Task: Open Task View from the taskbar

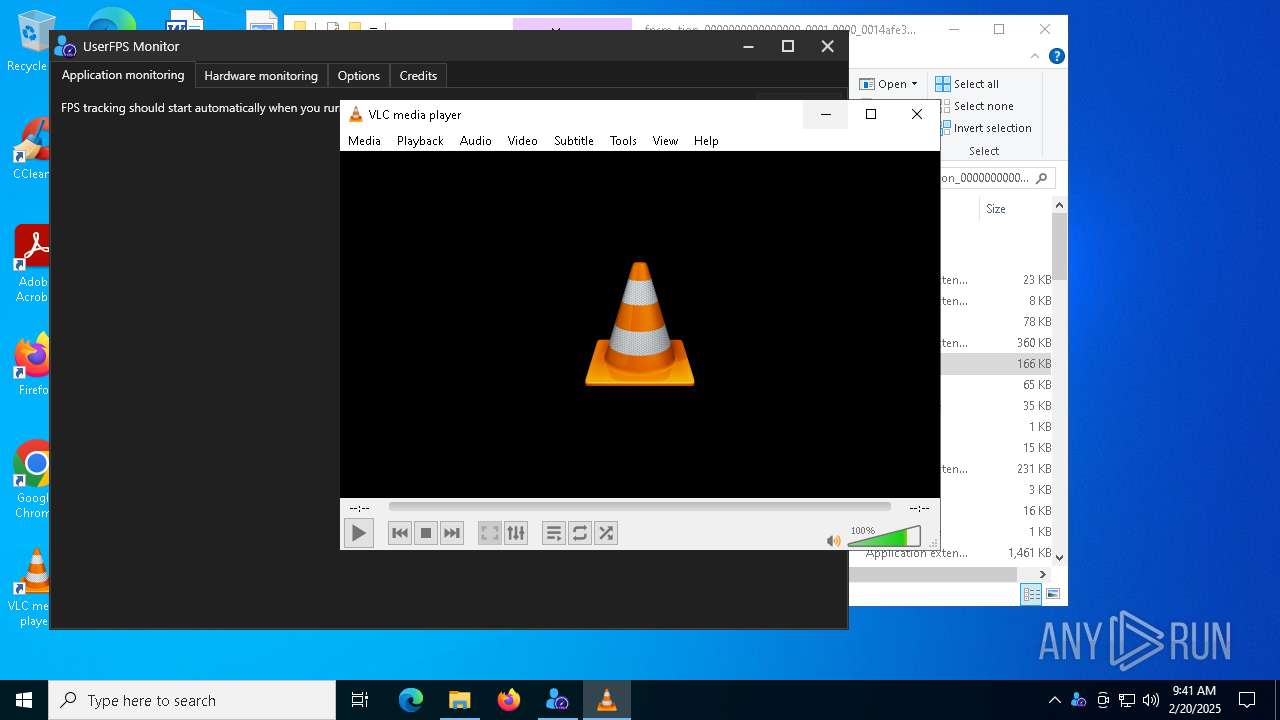Action: pos(360,700)
